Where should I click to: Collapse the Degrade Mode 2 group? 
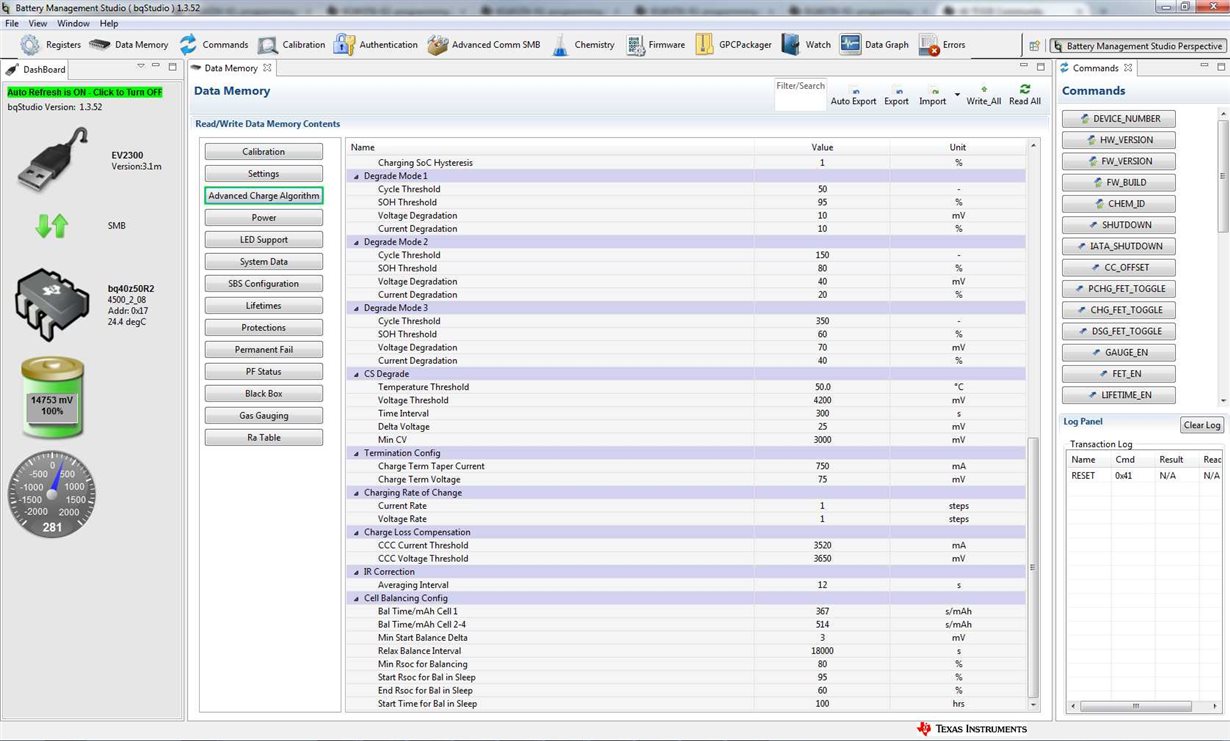(356, 242)
